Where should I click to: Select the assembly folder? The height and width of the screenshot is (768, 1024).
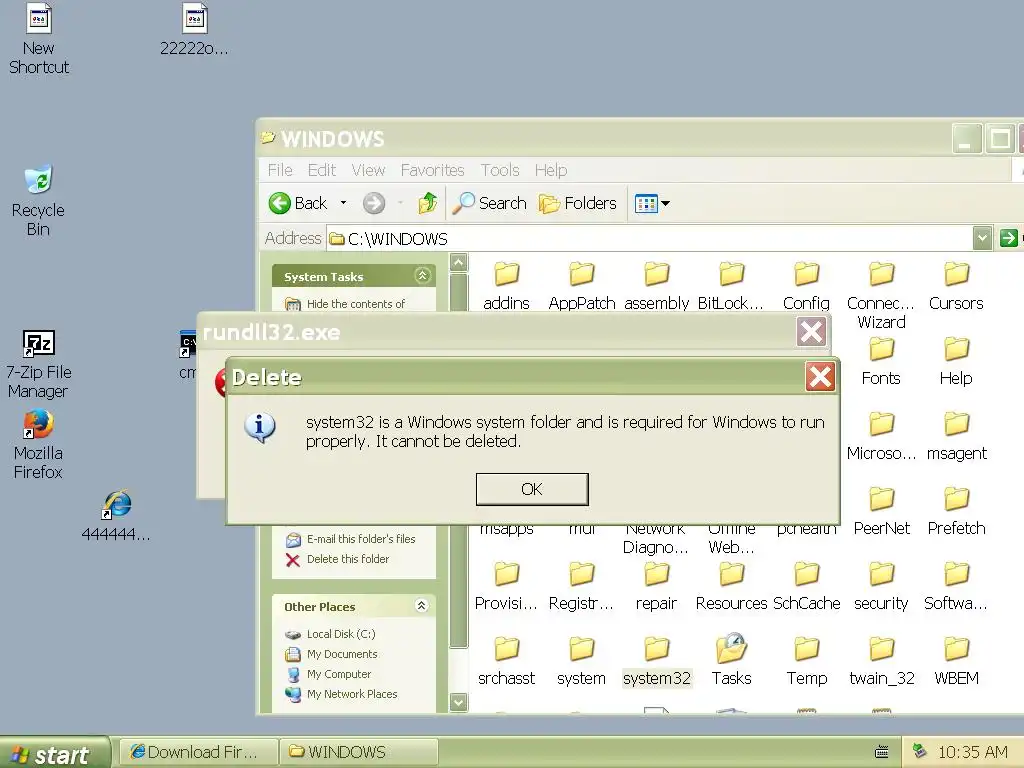point(656,287)
